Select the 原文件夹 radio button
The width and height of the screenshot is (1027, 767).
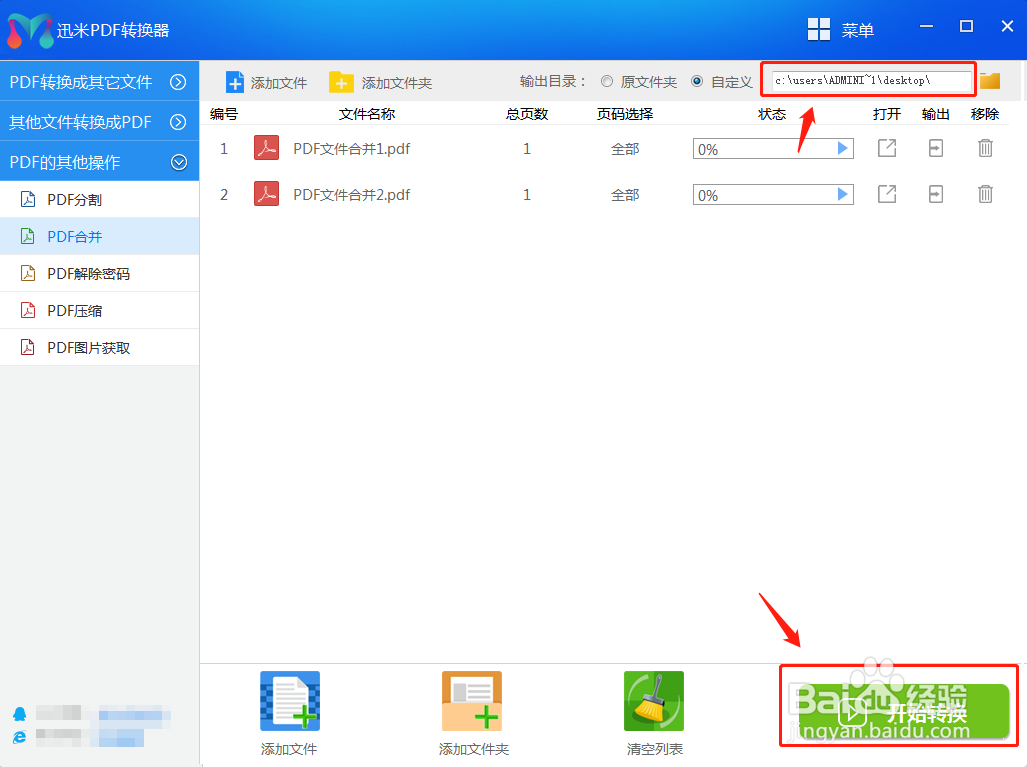[607, 81]
